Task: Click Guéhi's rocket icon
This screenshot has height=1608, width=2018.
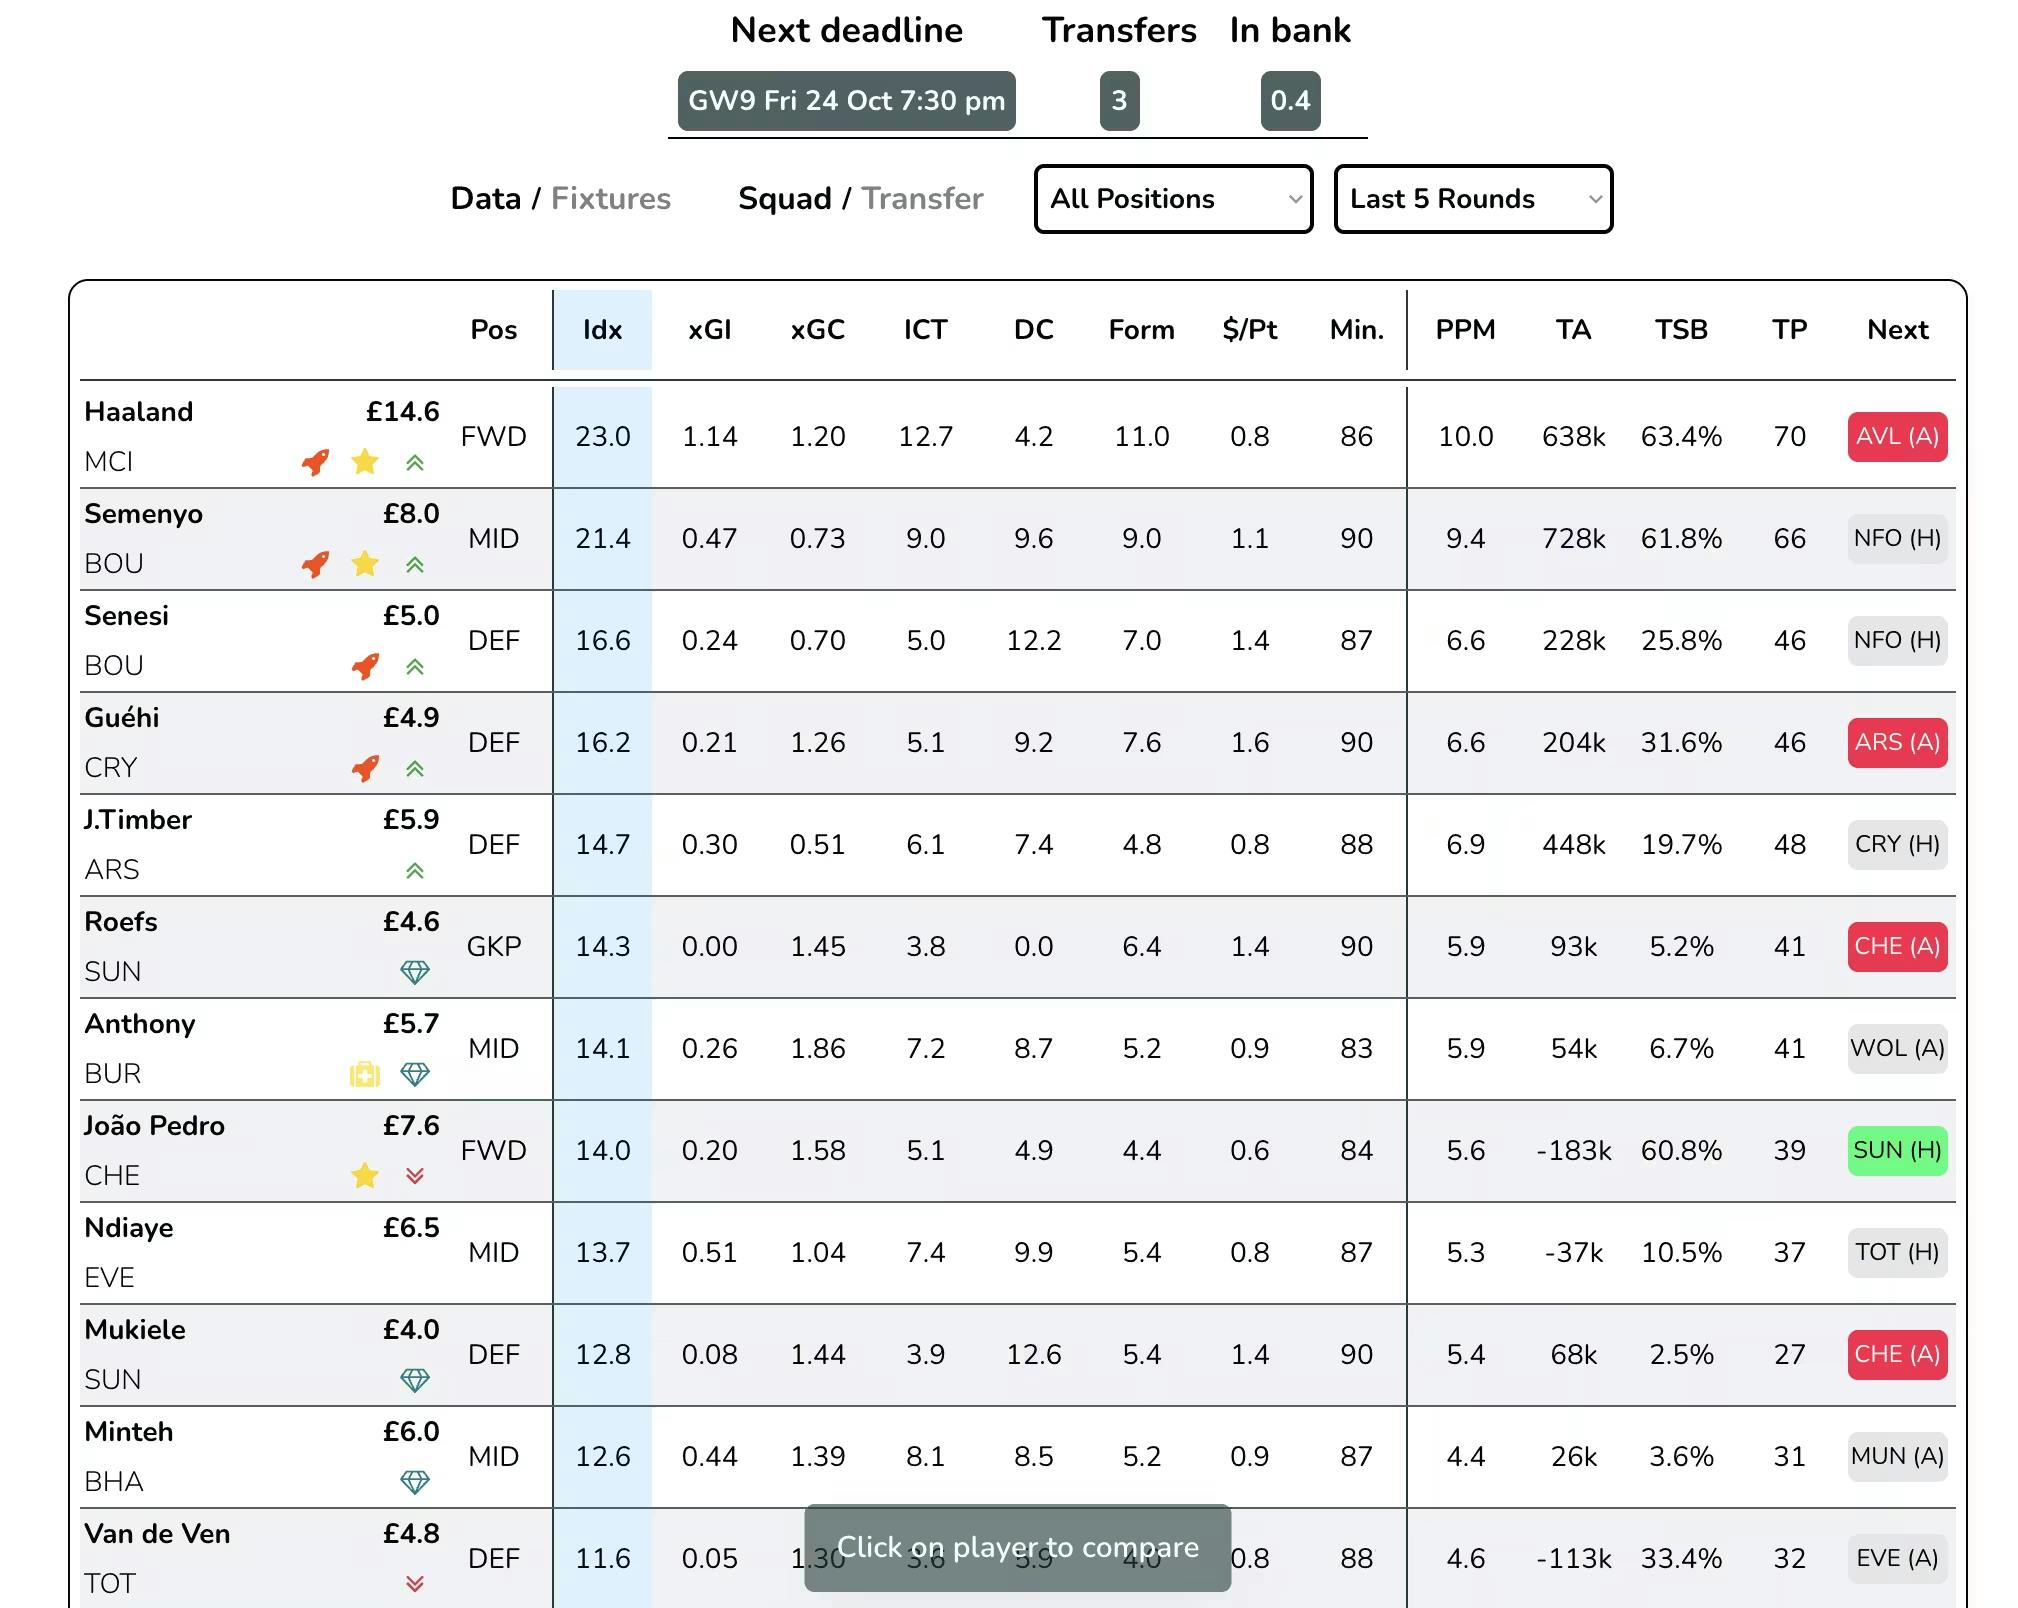Action: (x=365, y=768)
